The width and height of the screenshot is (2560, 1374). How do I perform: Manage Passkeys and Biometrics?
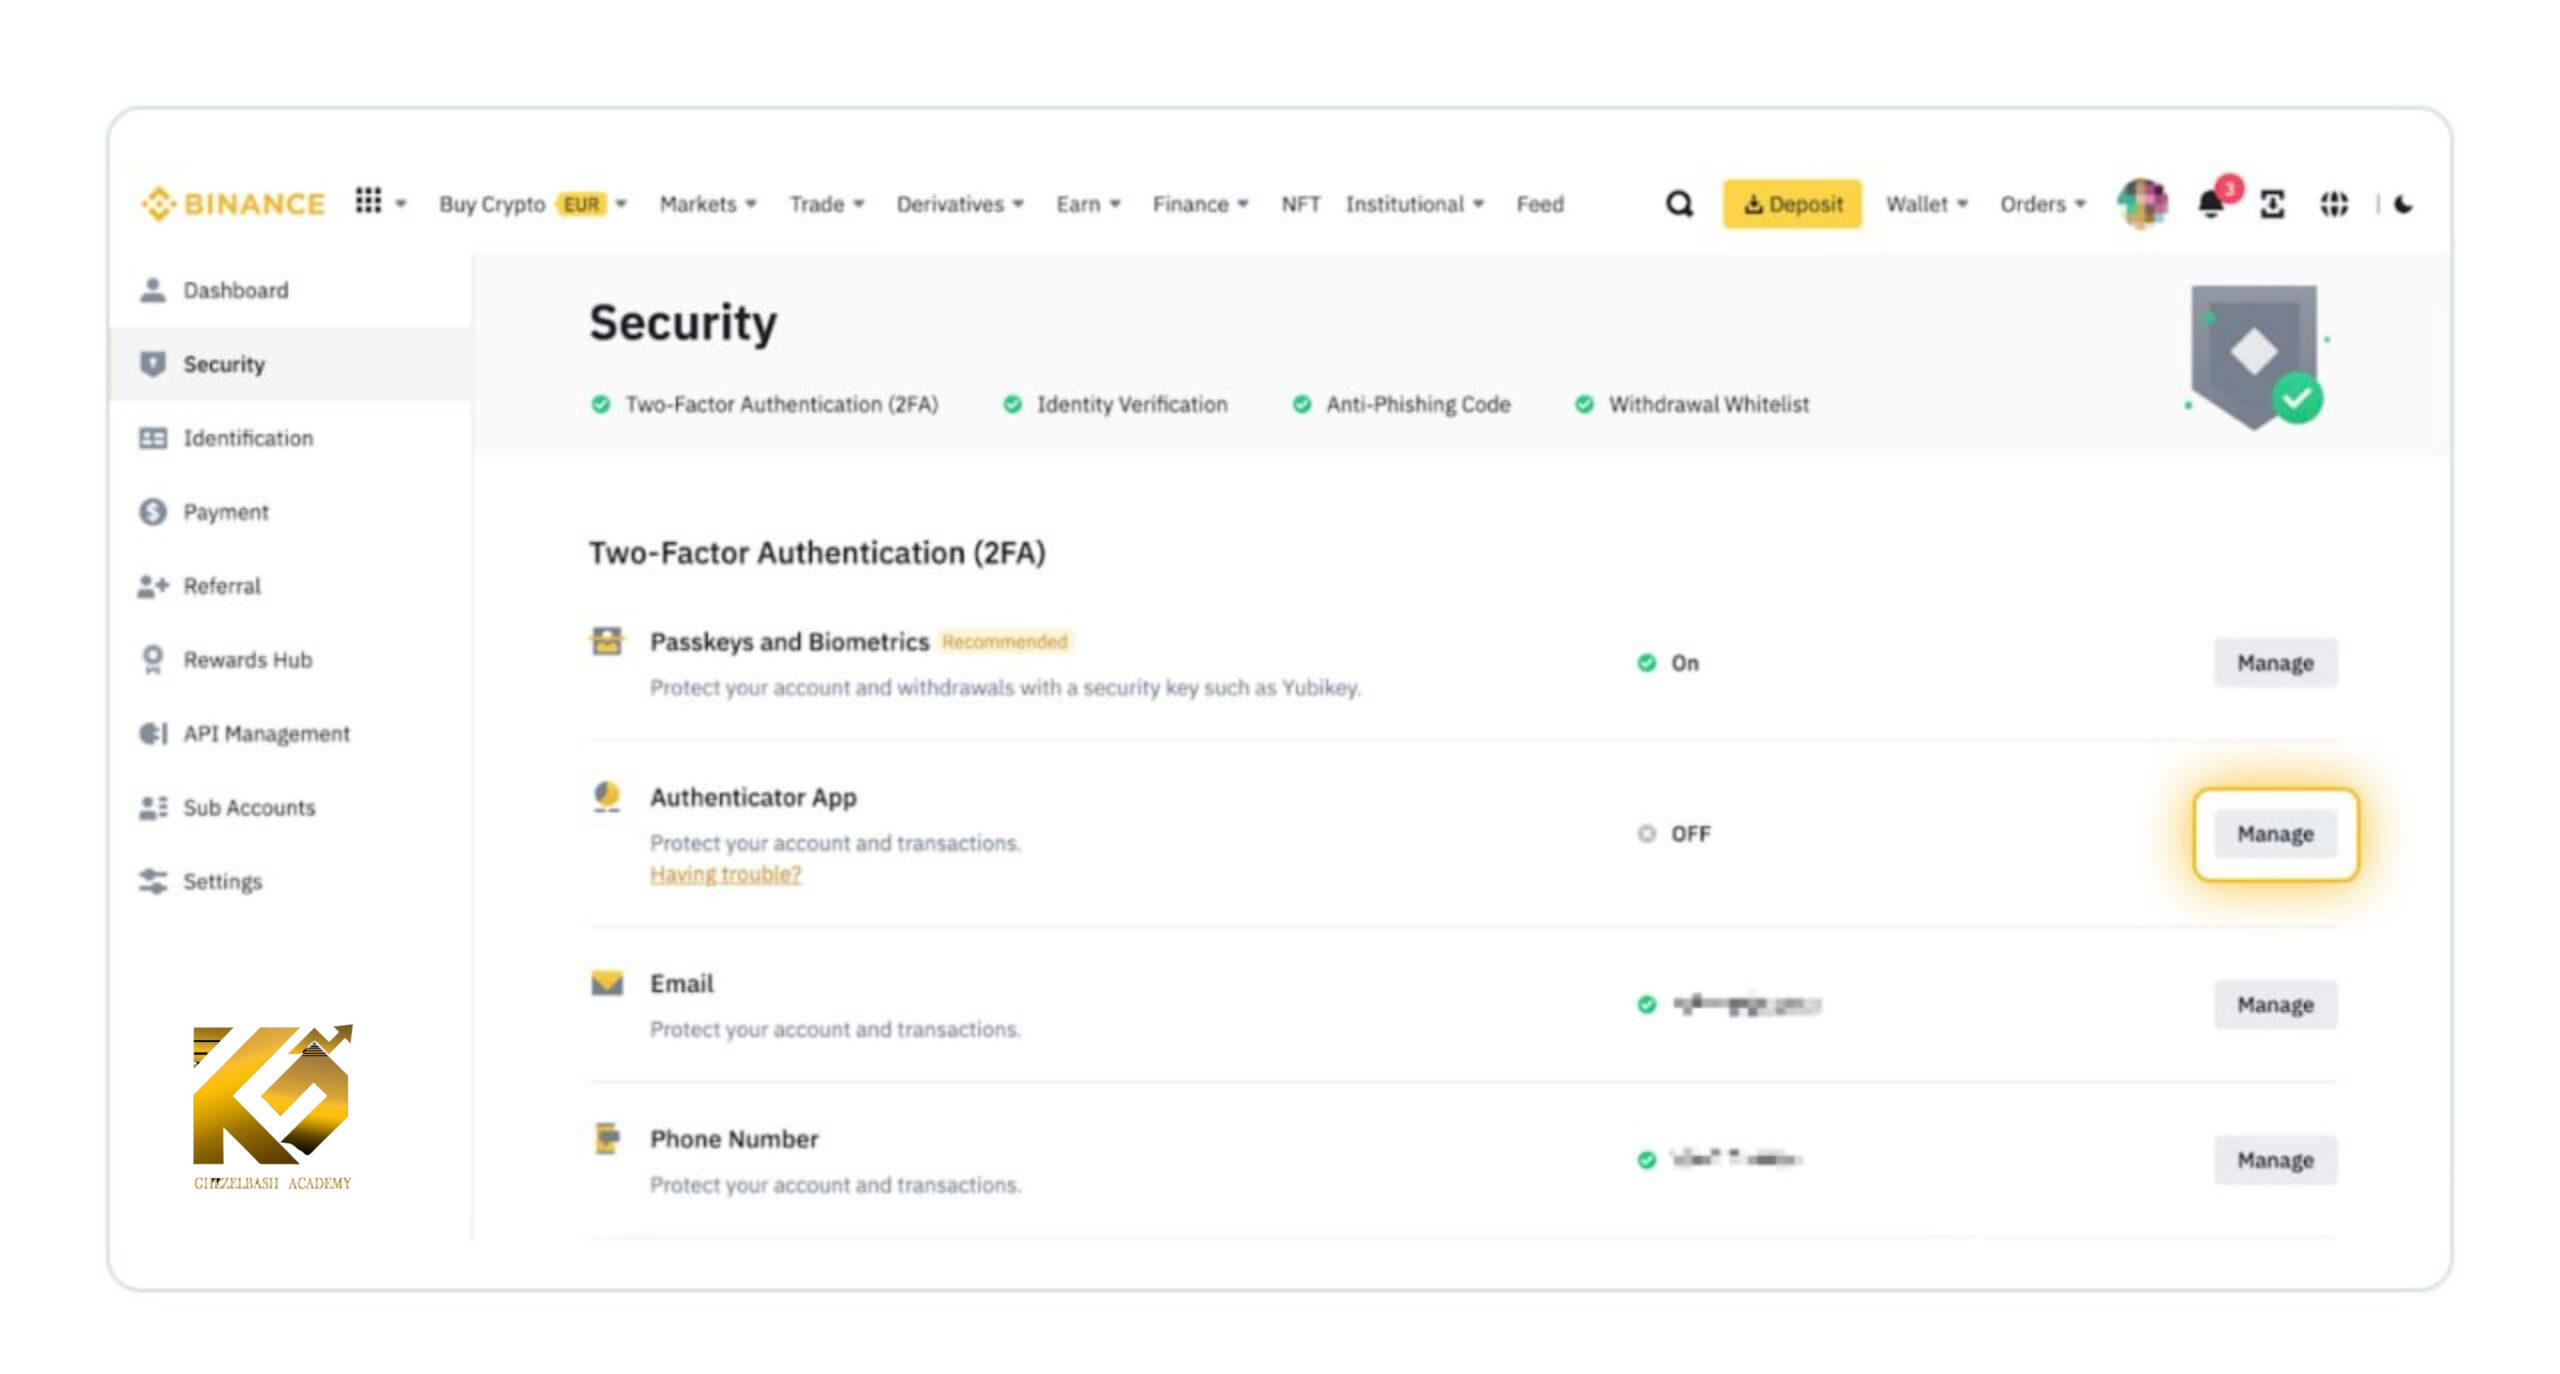click(2275, 663)
